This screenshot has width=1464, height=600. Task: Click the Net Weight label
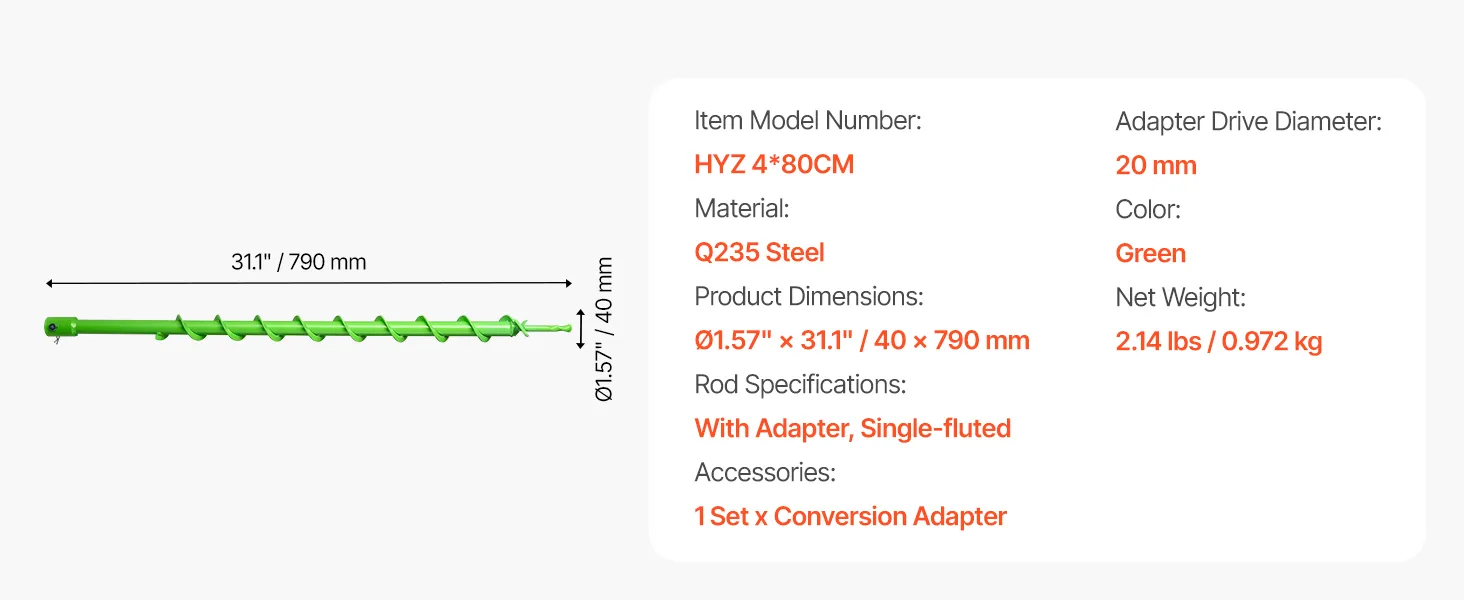click(1181, 297)
